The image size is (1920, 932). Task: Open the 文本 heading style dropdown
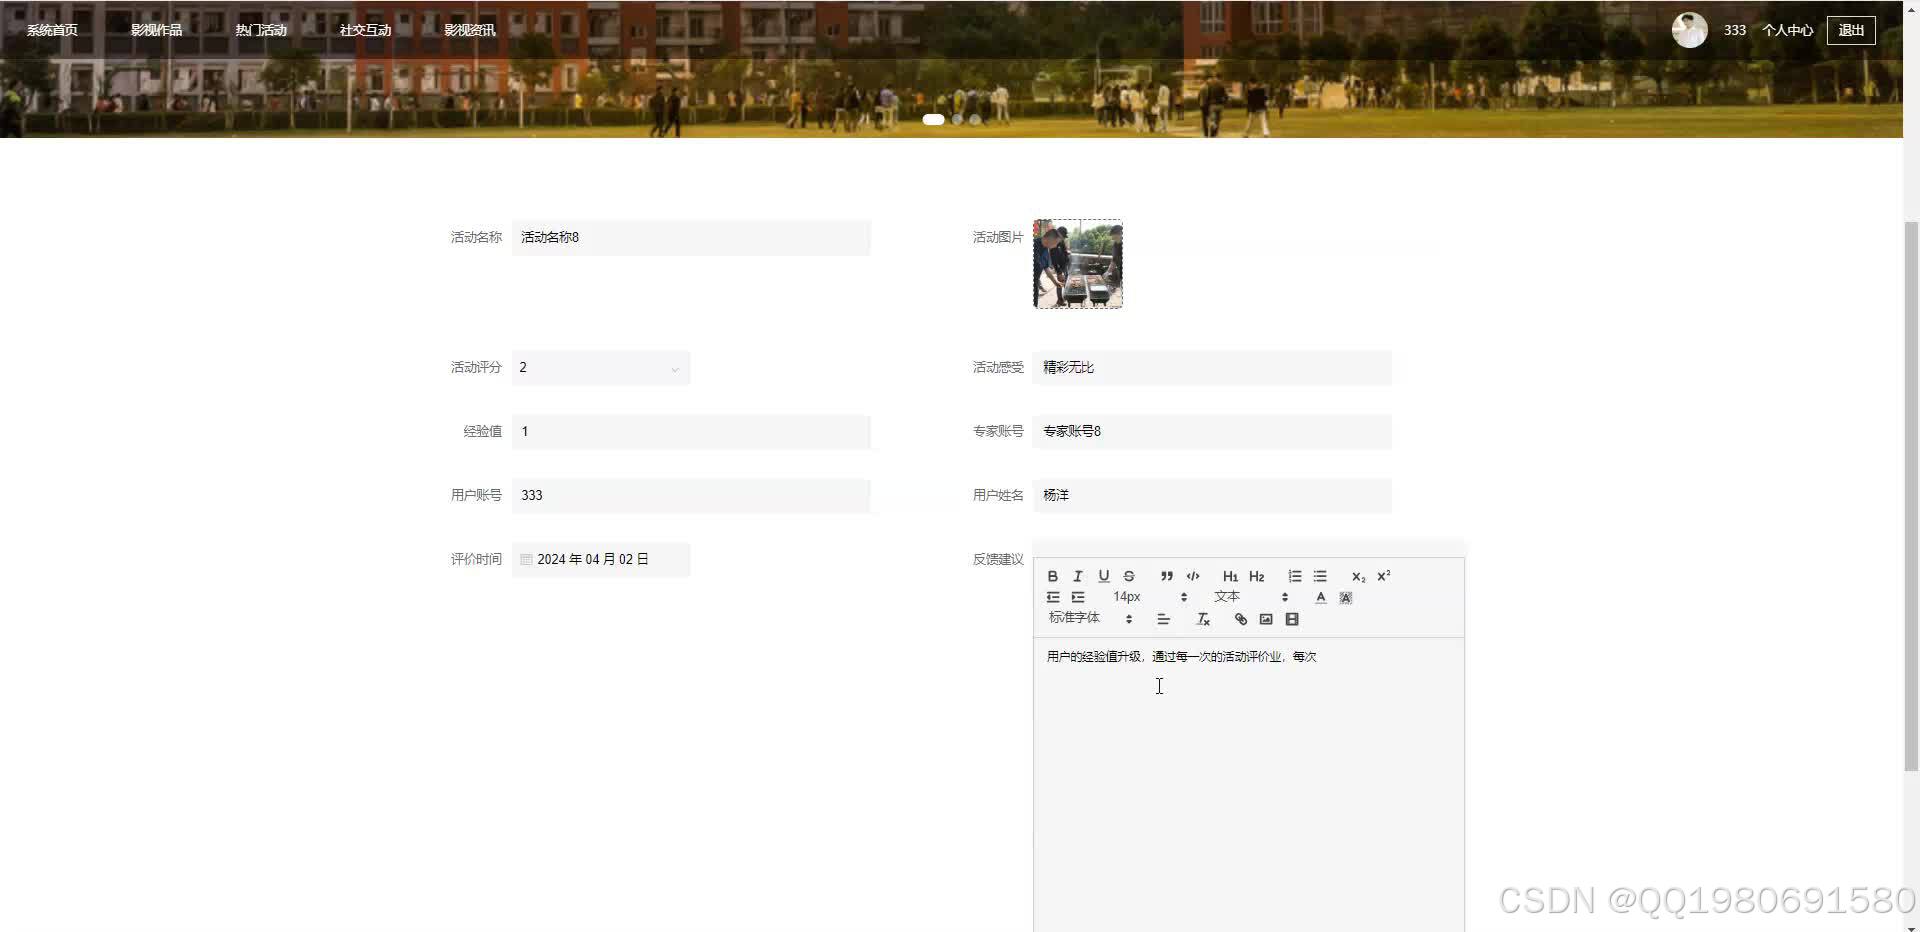pyautogui.click(x=1251, y=597)
